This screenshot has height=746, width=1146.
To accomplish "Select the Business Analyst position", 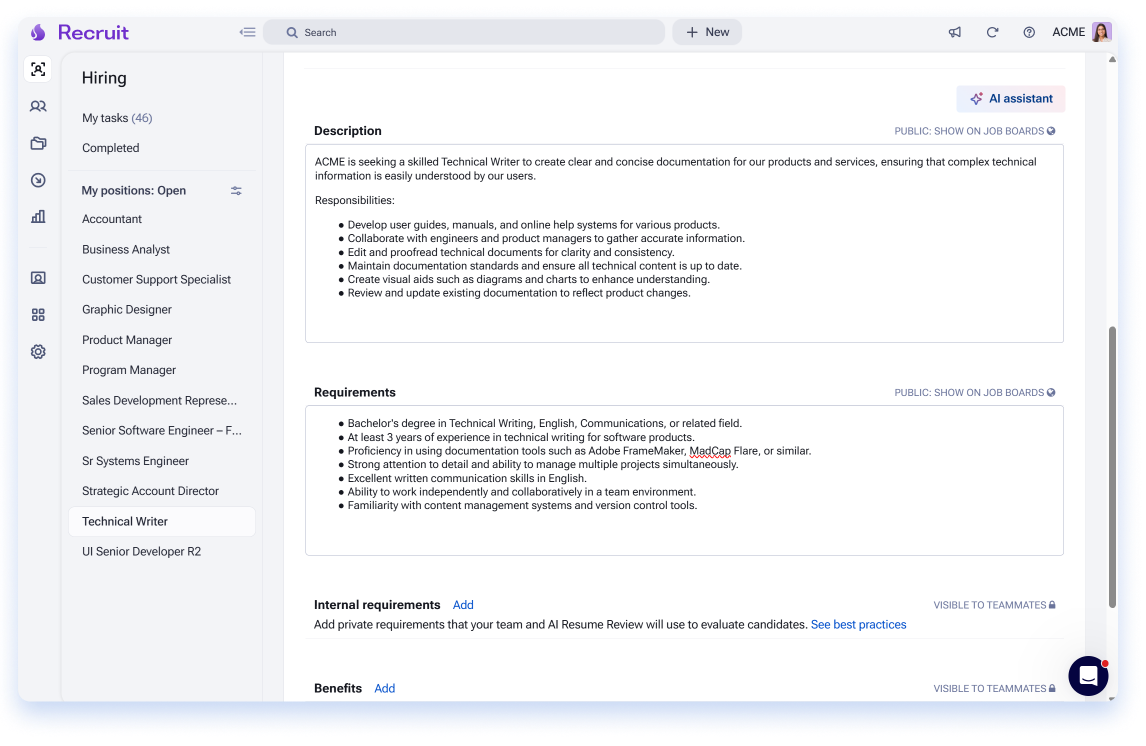I will coord(126,249).
